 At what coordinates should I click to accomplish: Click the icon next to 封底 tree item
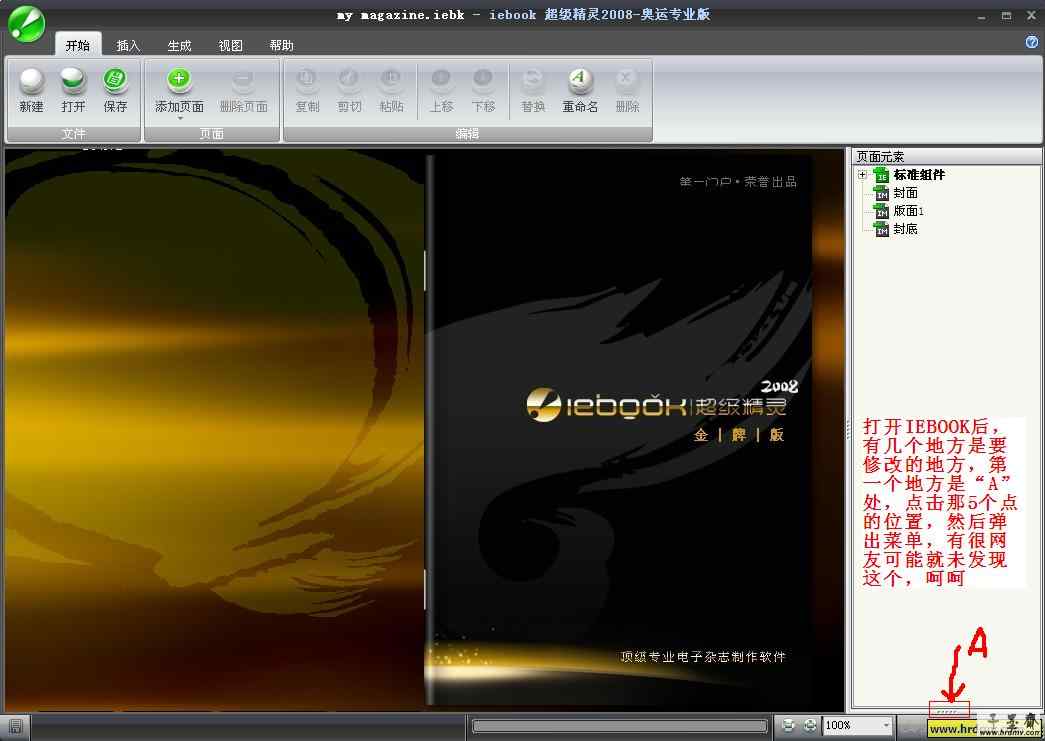[x=882, y=230]
